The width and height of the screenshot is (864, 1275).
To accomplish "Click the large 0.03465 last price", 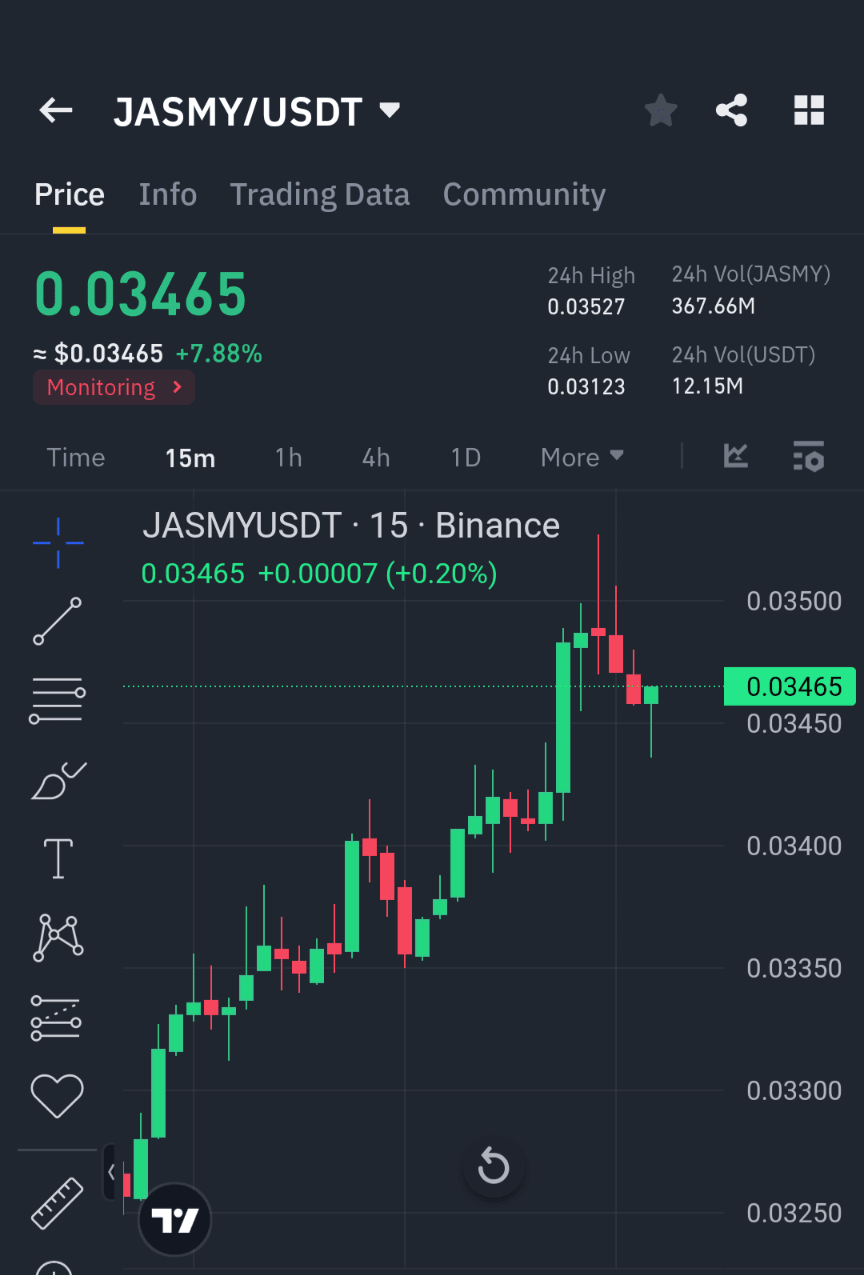I will click(141, 294).
